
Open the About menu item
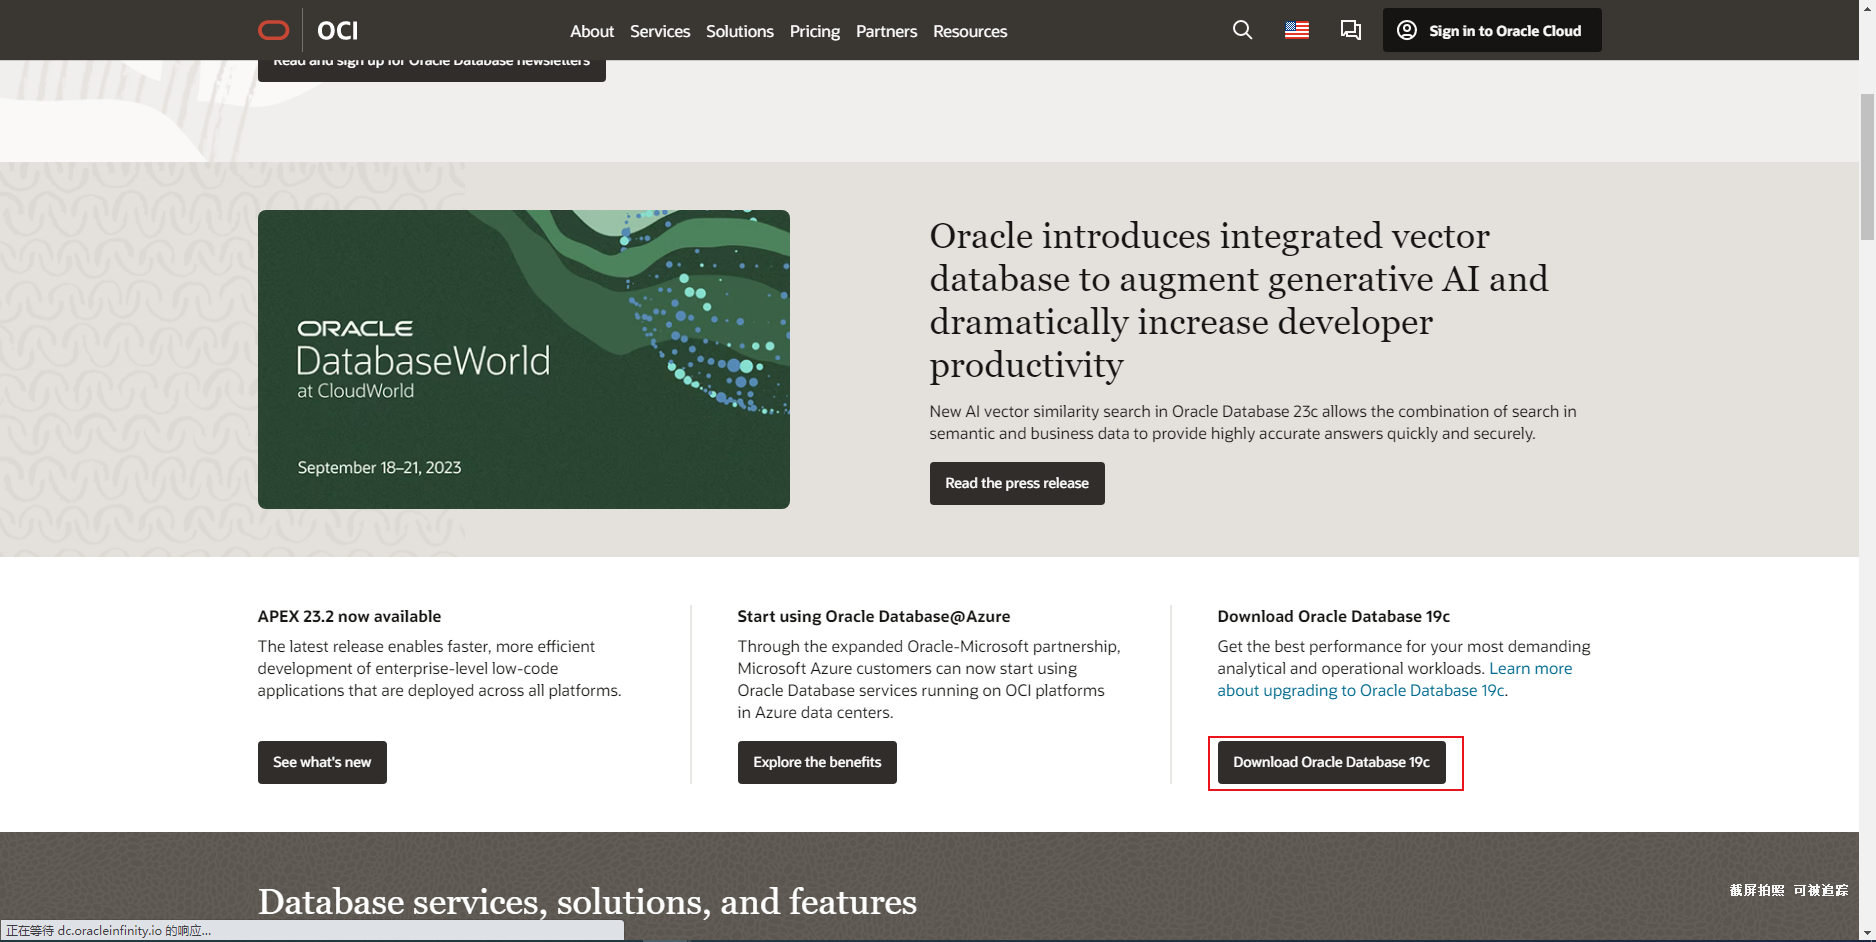[592, 31]
